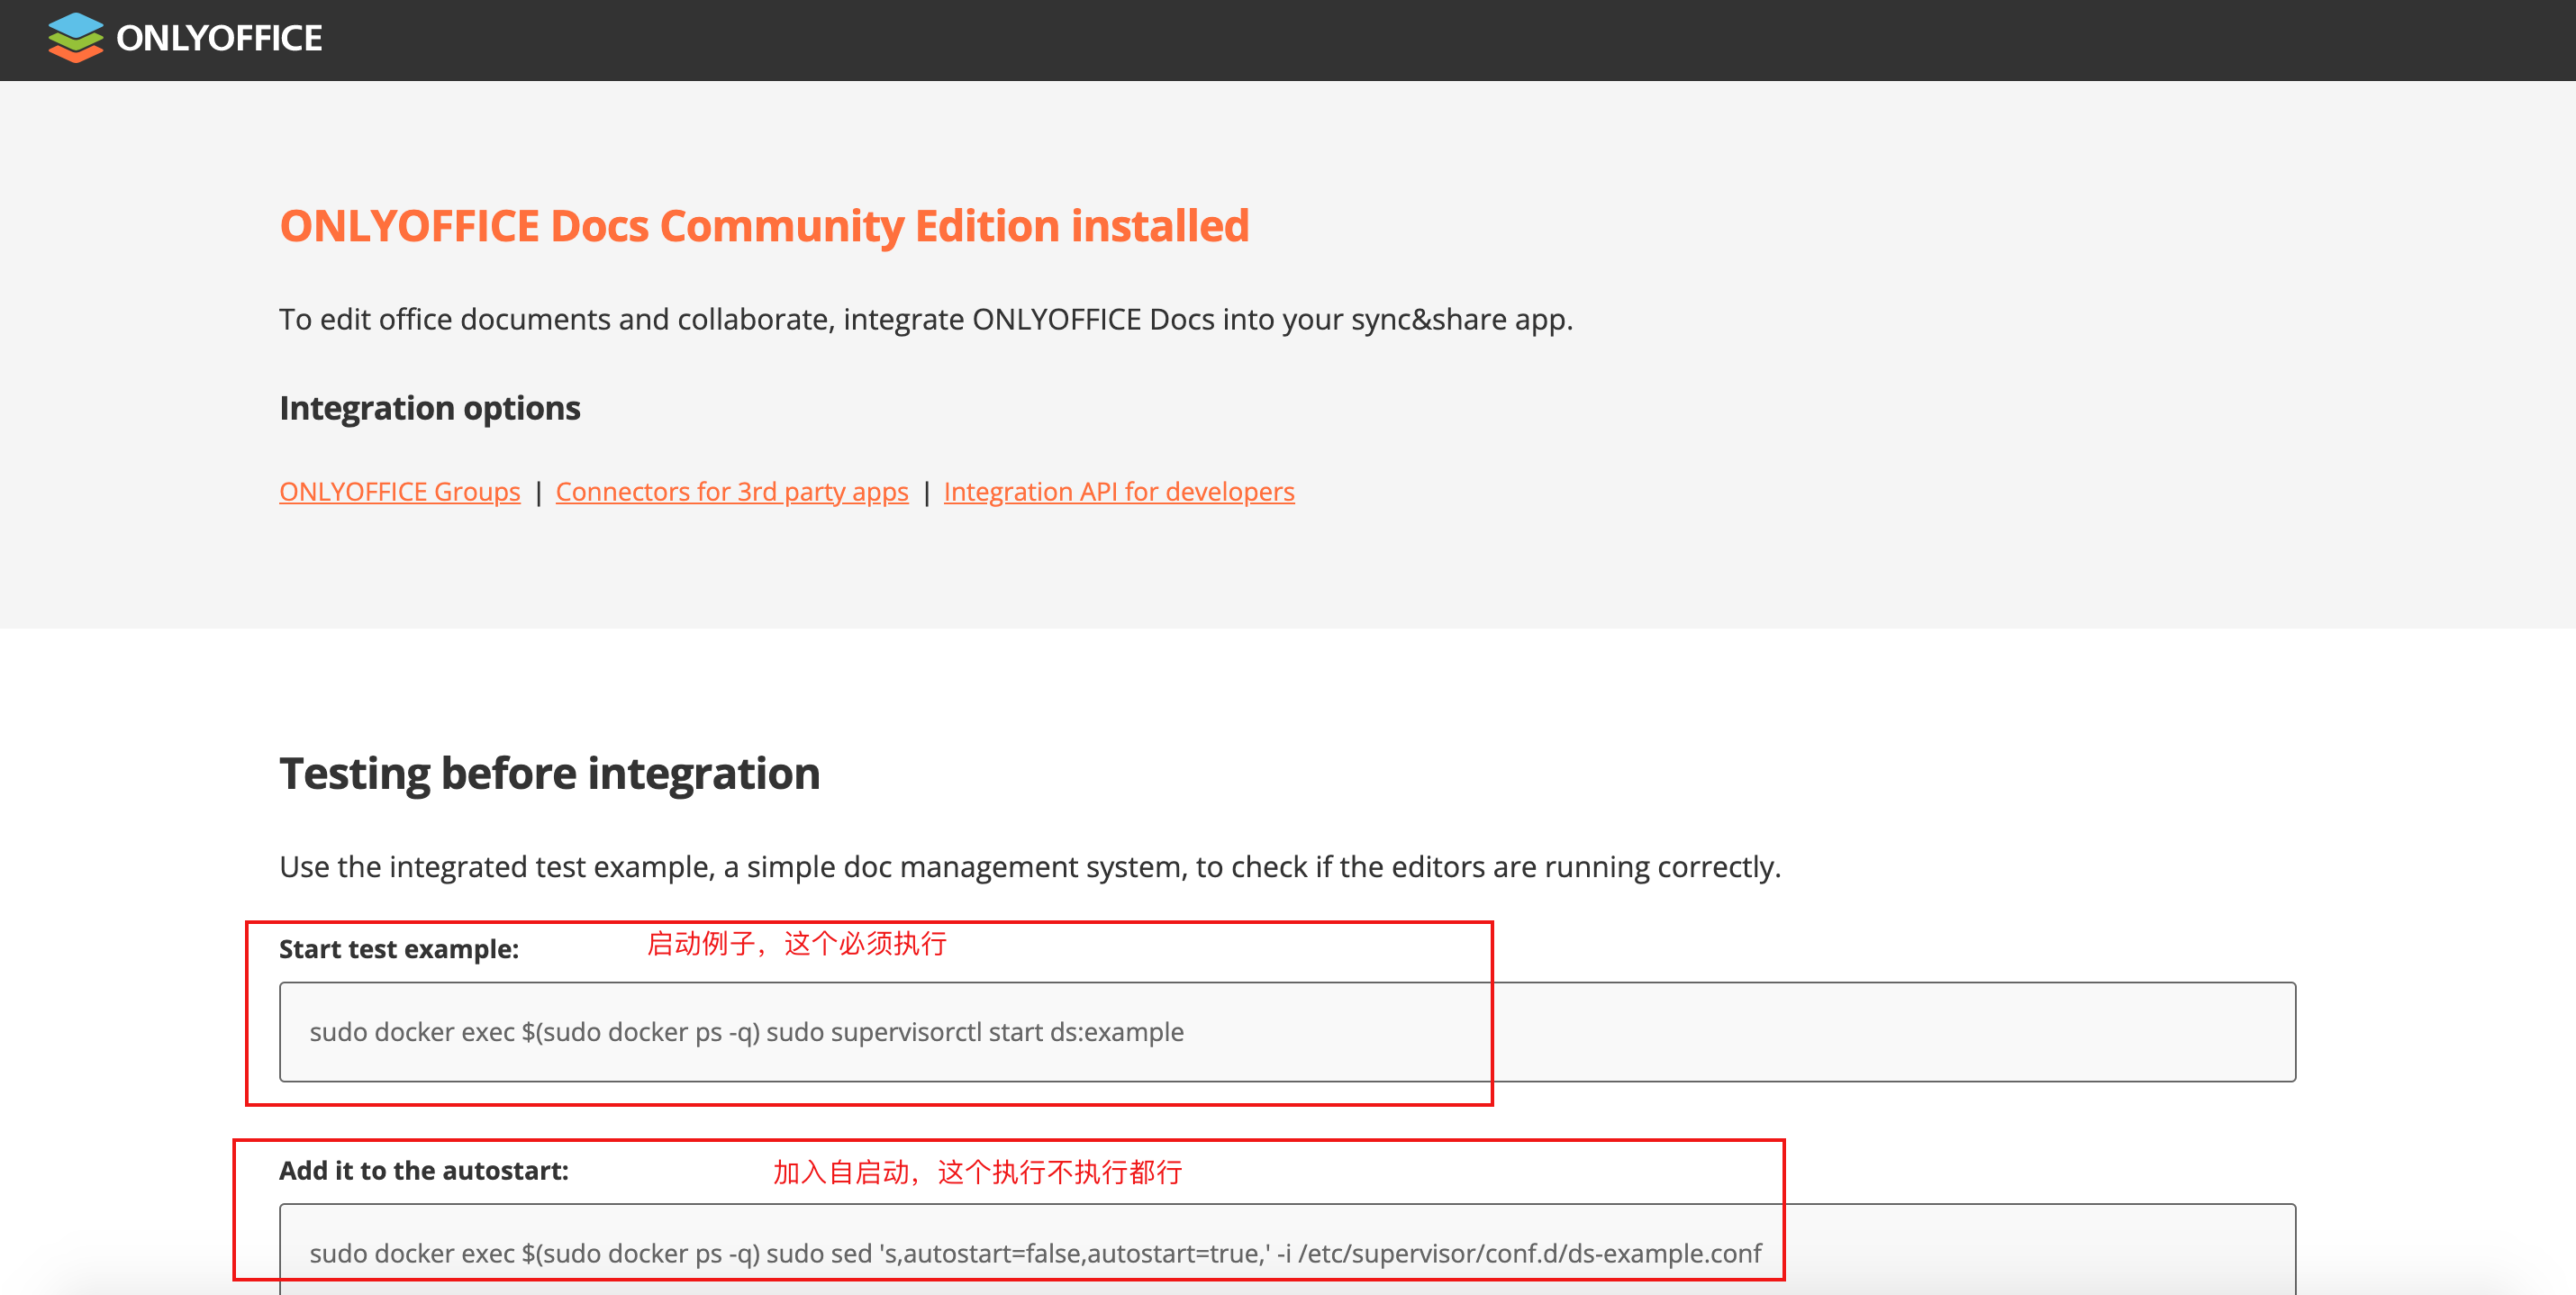
Task: Open Connectors for 3rd party apps link
Action: [x=731, y=492]
